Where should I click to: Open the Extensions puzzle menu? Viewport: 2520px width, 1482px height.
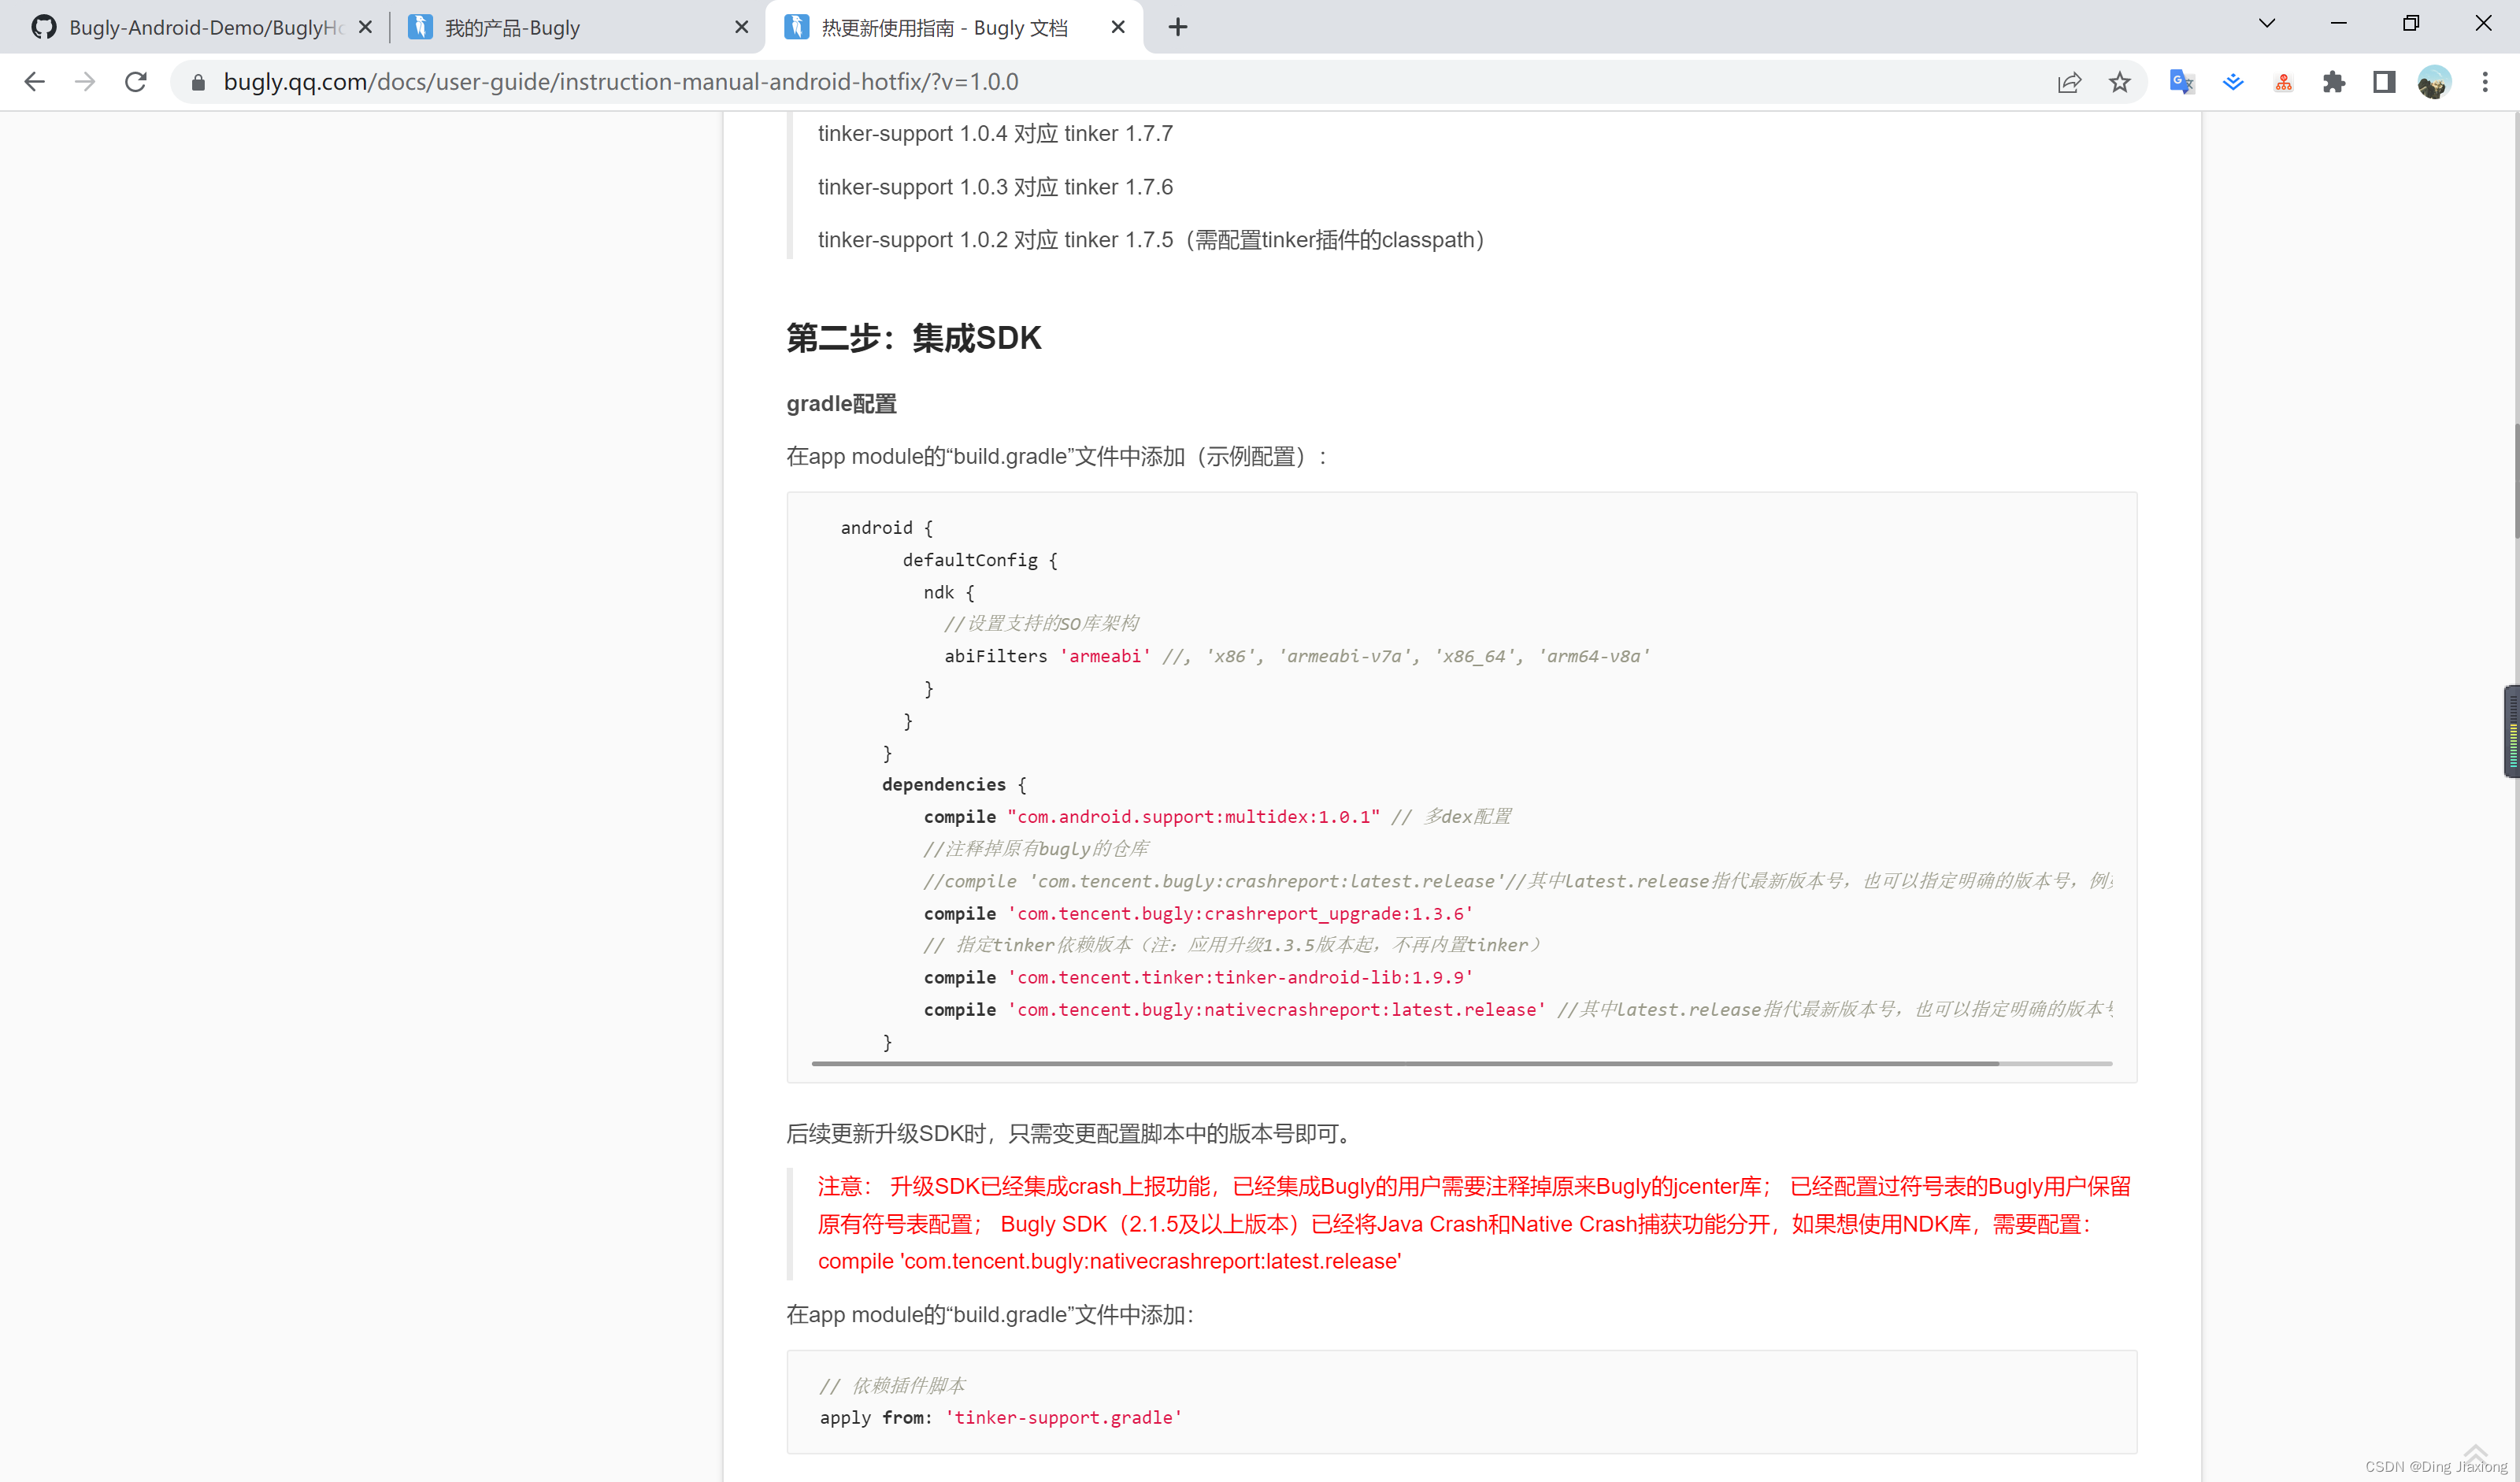2333,82
